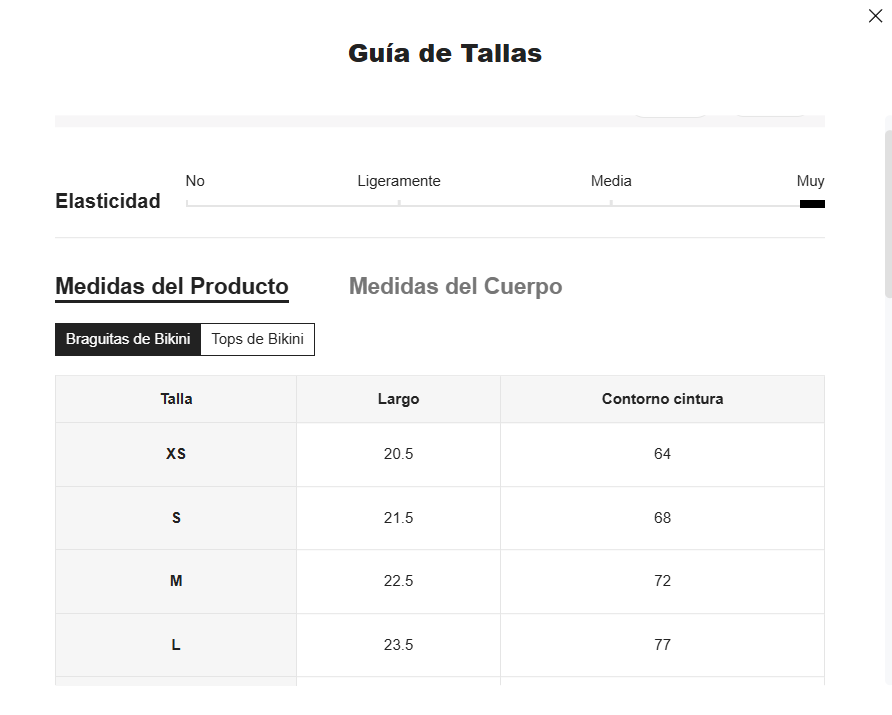Click the Ligeramente elasticity label
Viewport: 892px width, 715px height.
399,181
